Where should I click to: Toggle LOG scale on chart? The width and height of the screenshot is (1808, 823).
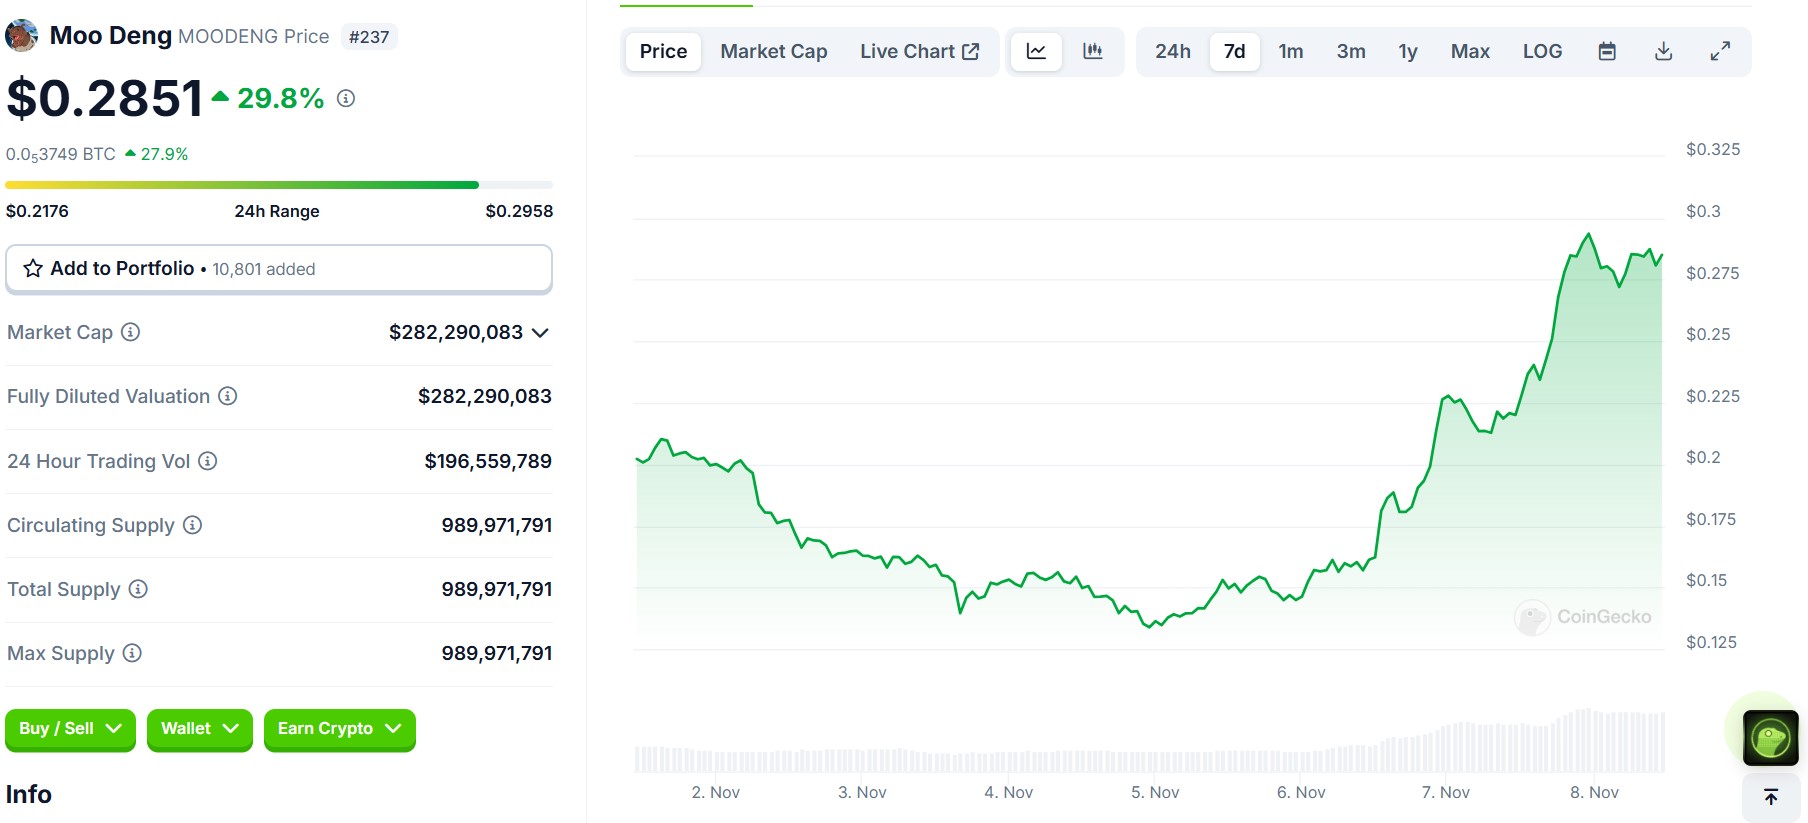(x=1542, y=51)
